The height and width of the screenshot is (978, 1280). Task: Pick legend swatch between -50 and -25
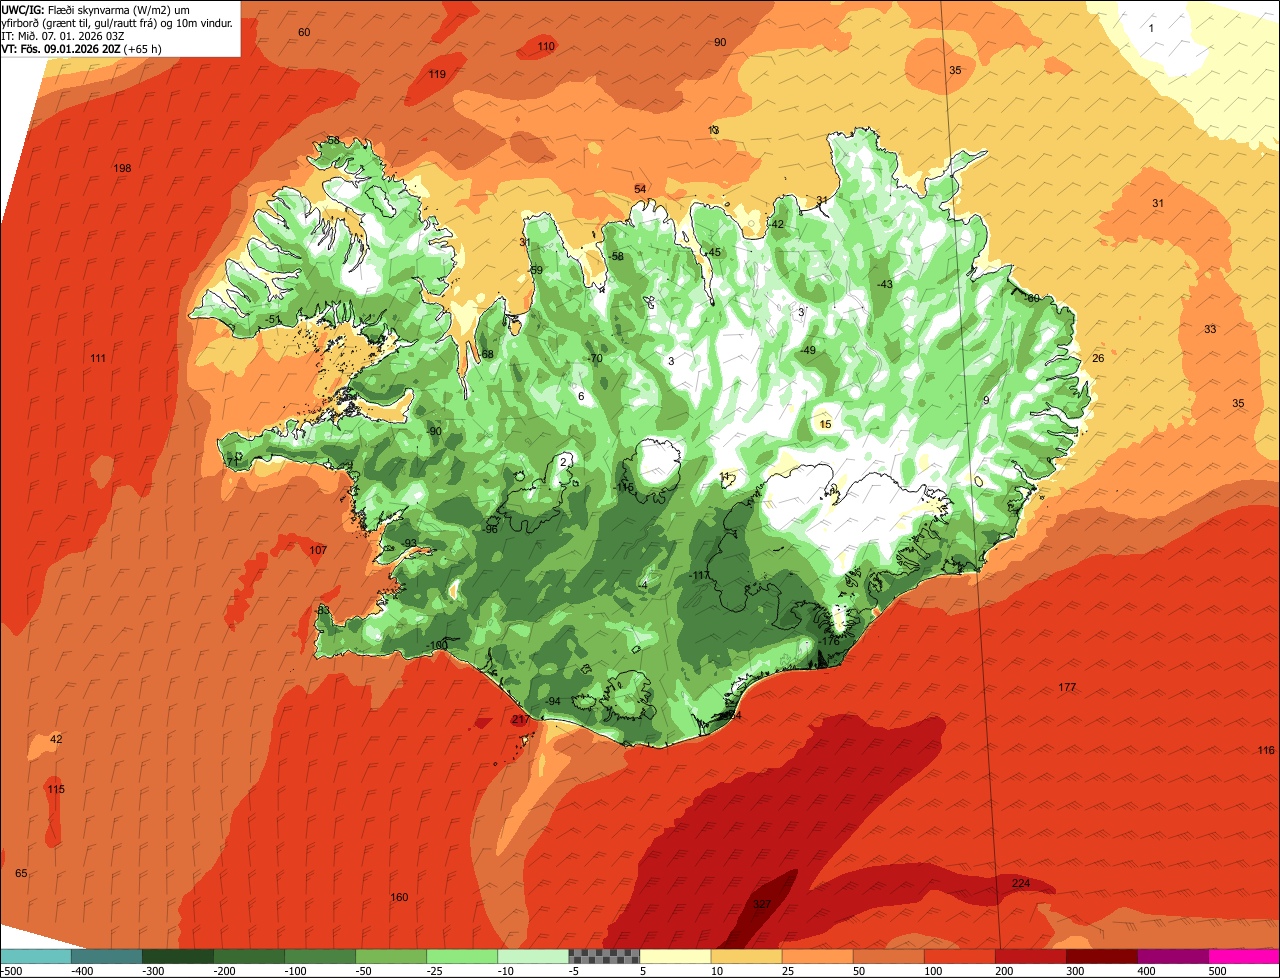[x=391, y=956]
